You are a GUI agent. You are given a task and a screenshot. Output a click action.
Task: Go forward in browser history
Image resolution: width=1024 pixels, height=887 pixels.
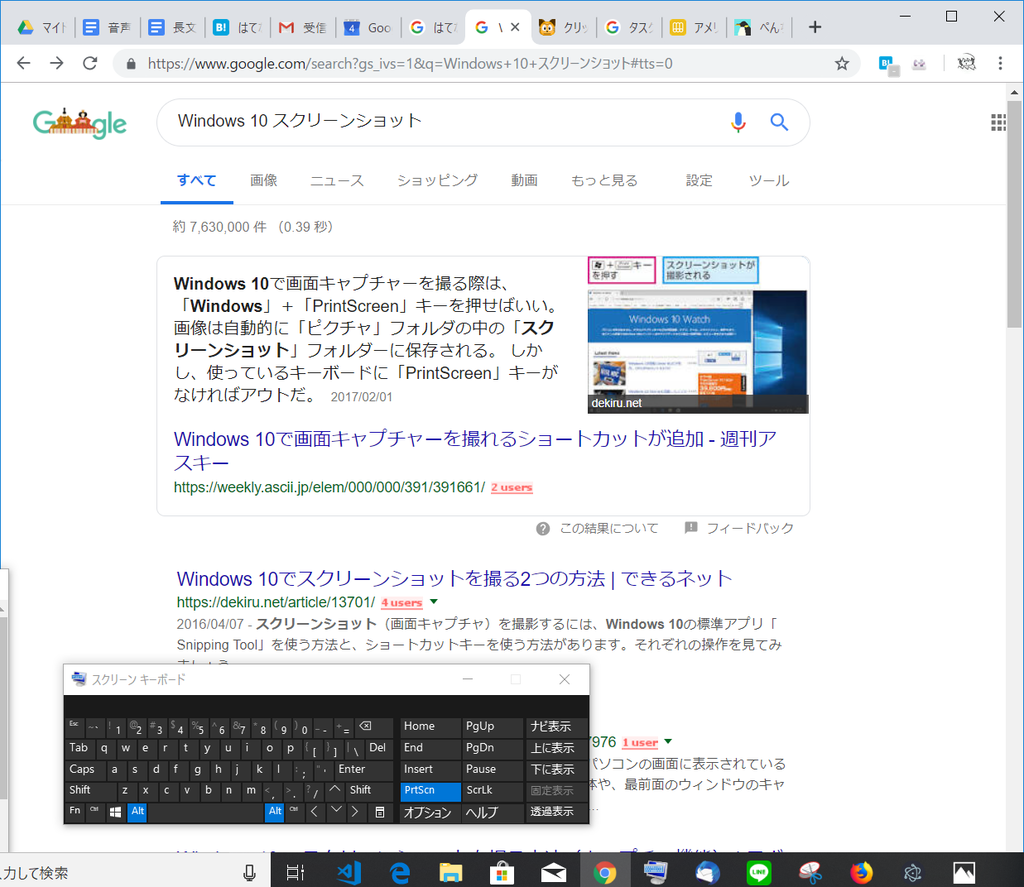pos(57,63)
